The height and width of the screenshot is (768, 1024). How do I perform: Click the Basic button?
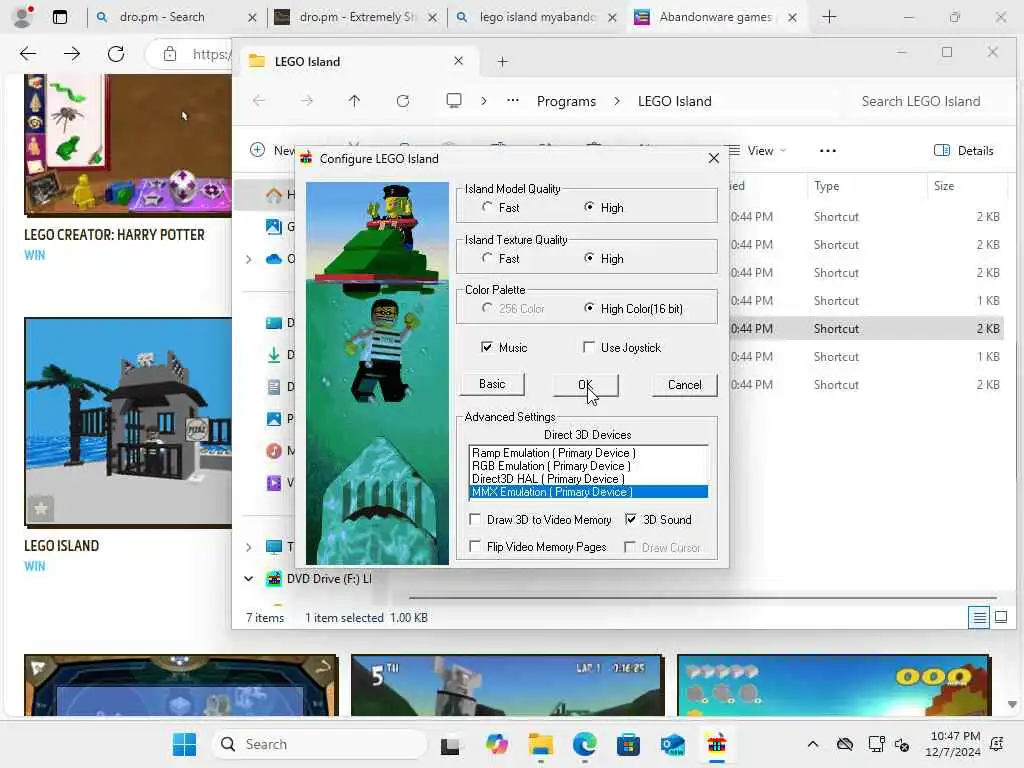[492, 384]
